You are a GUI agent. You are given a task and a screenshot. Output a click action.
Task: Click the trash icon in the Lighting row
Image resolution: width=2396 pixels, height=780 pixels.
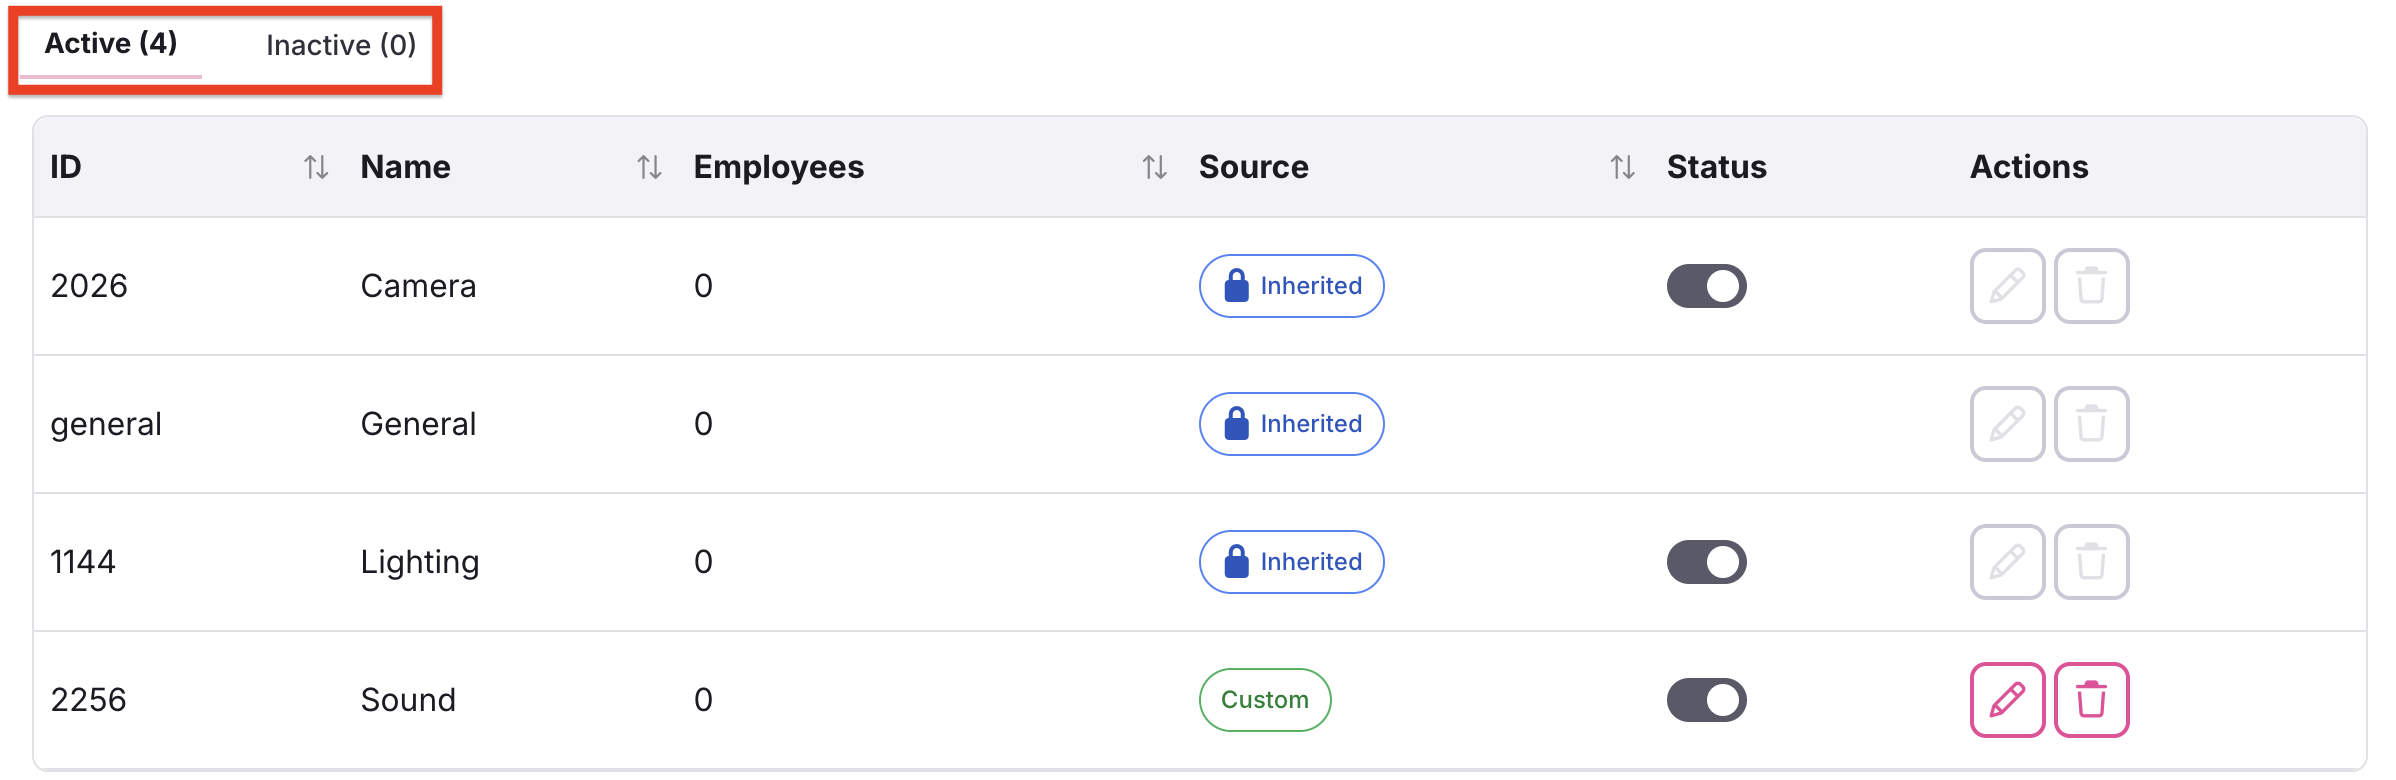click(x=2091, y=562)
